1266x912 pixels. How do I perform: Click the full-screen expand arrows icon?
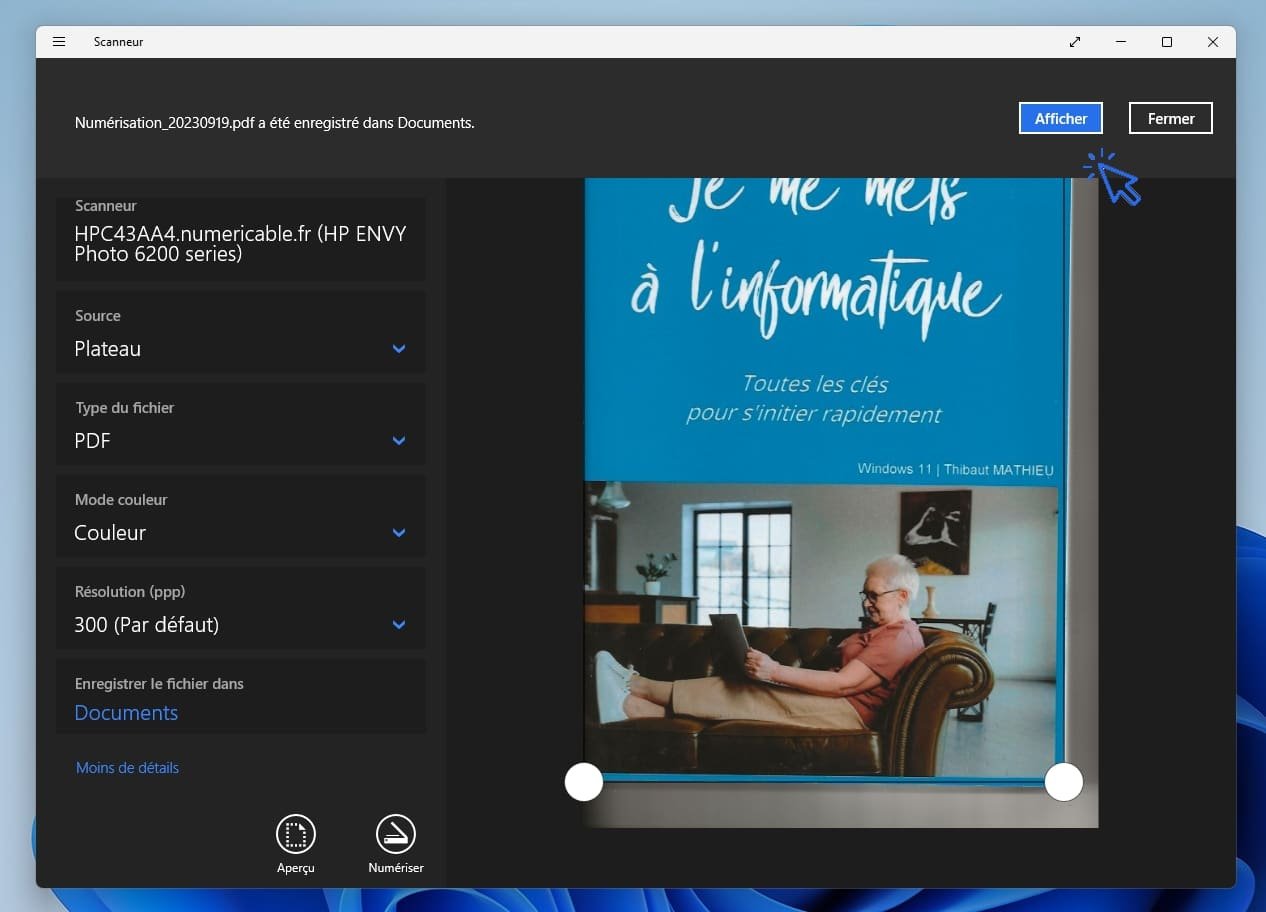point(1075,42)
